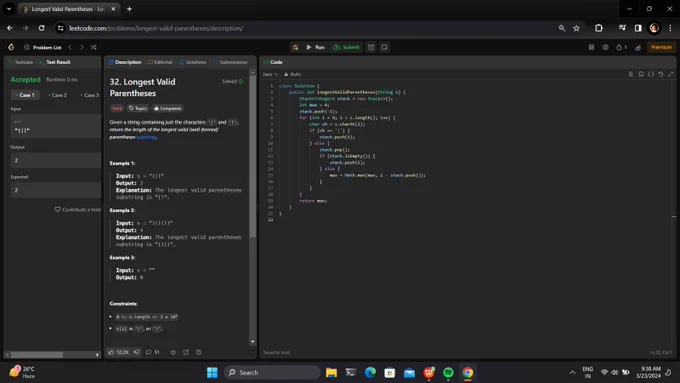Like the problem thumbs up

pyautogui.click(x=118, y=352)
